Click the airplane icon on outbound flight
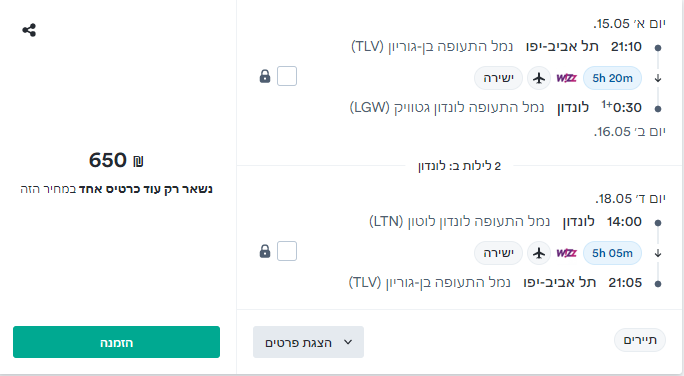The height and width of the screenshot is (376, 684). point(539,78)
